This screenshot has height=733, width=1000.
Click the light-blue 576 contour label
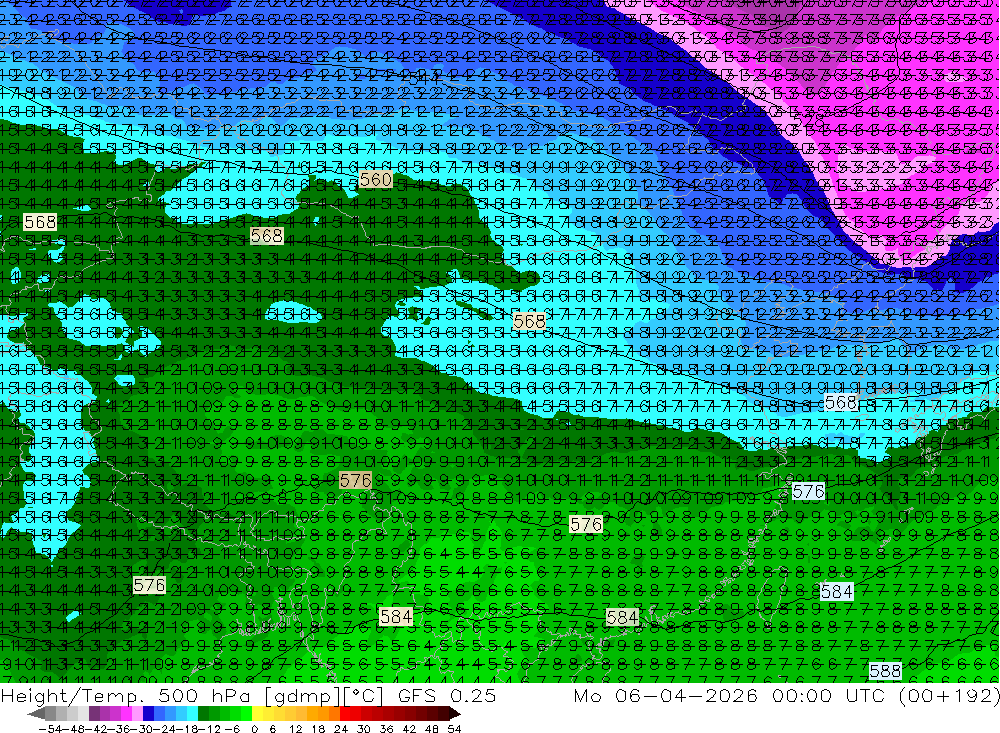(x=809, y=492)
